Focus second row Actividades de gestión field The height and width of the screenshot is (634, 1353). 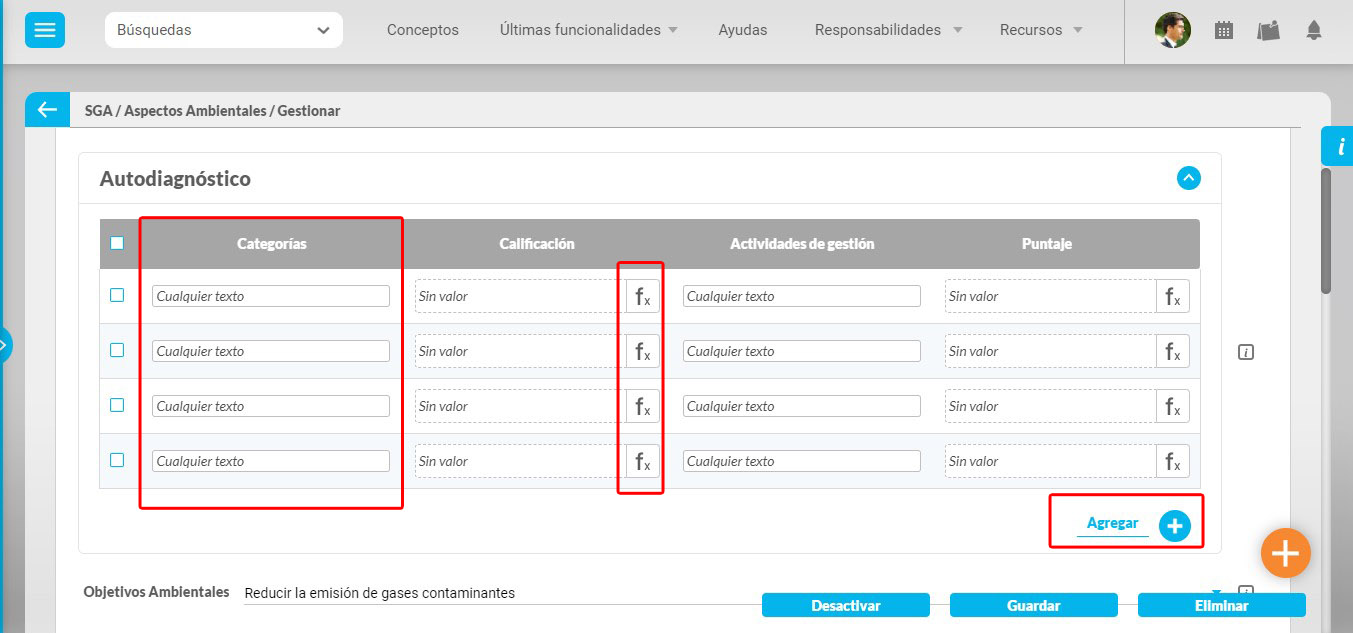(801, 351)
